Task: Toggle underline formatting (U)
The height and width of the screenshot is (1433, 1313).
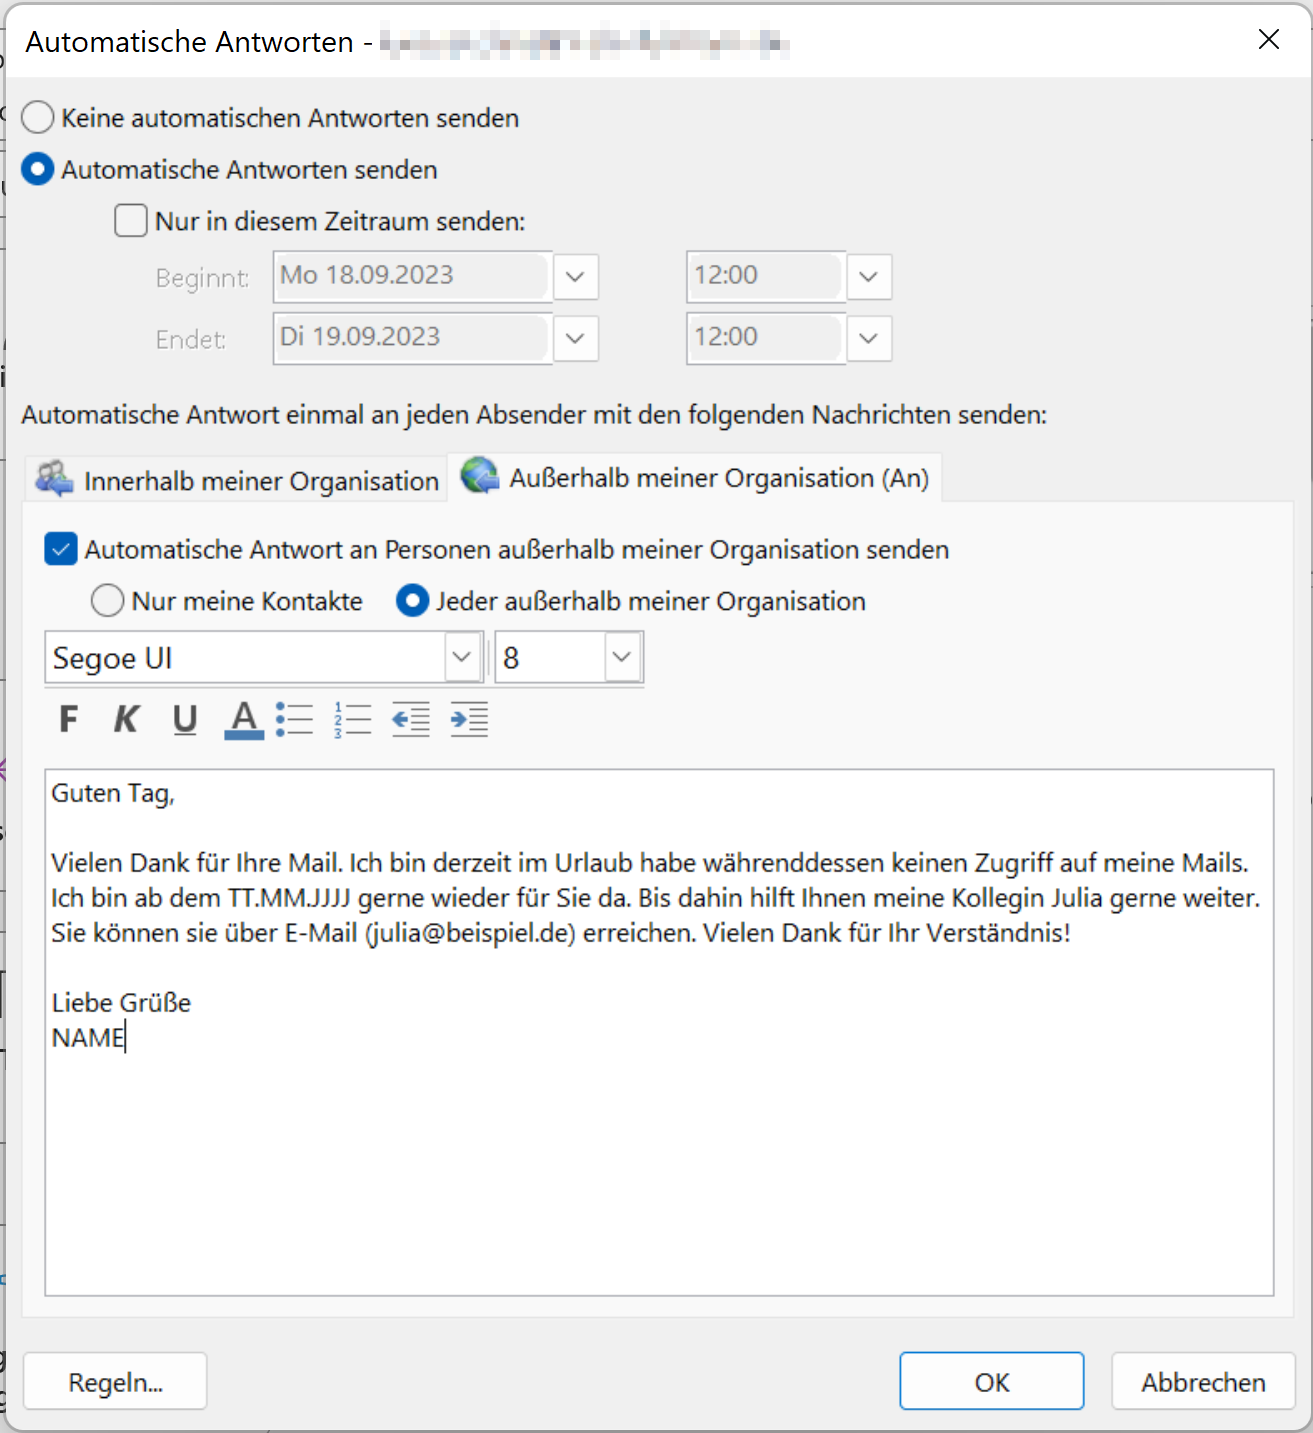Action: (185, 718)
